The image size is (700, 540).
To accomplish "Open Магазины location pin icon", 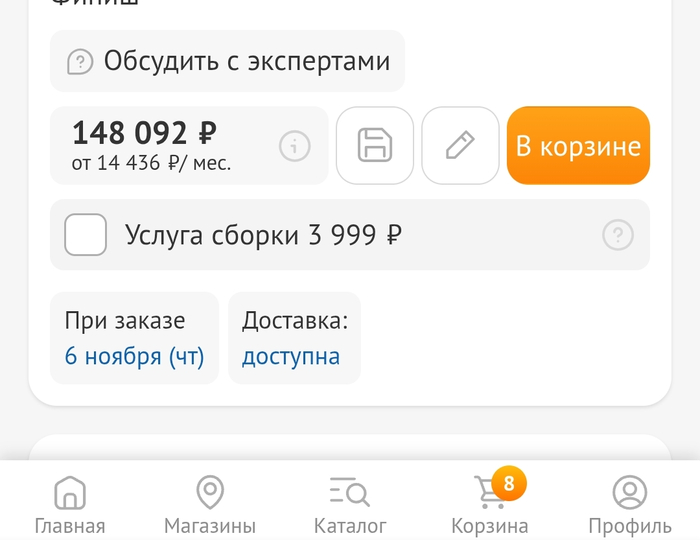I will pos(210,493).
